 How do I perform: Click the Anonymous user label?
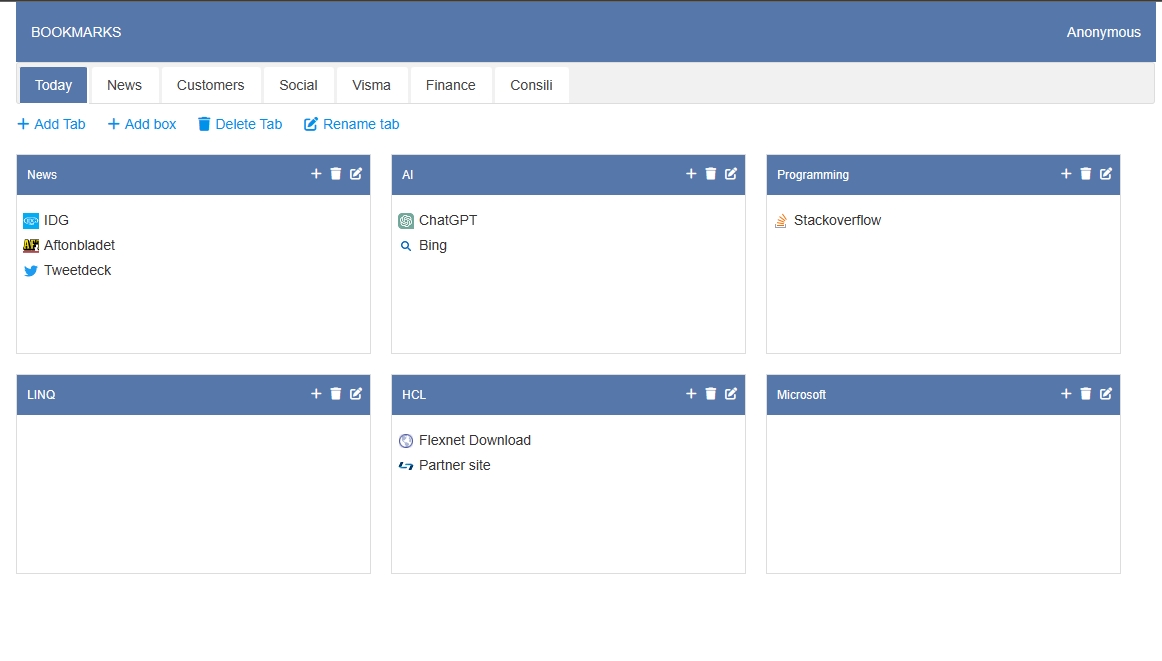coord(1103,33)
